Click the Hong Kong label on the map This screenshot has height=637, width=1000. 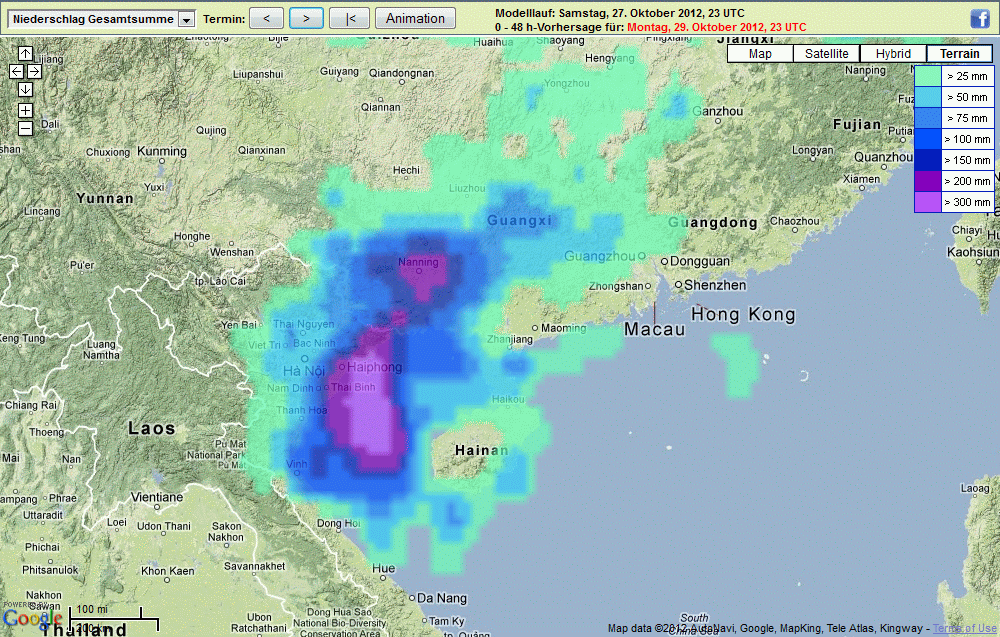[x=744, y=314]
